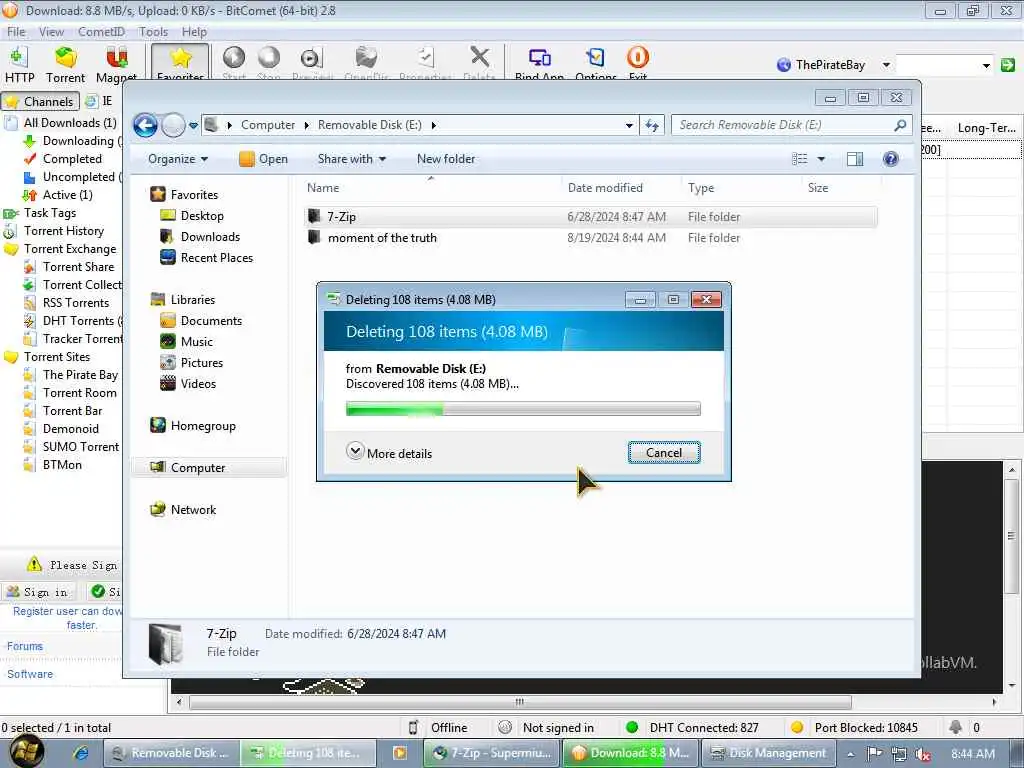Open the BitComet Tools menu
The image size is (1024, 768).
[153, 31]
